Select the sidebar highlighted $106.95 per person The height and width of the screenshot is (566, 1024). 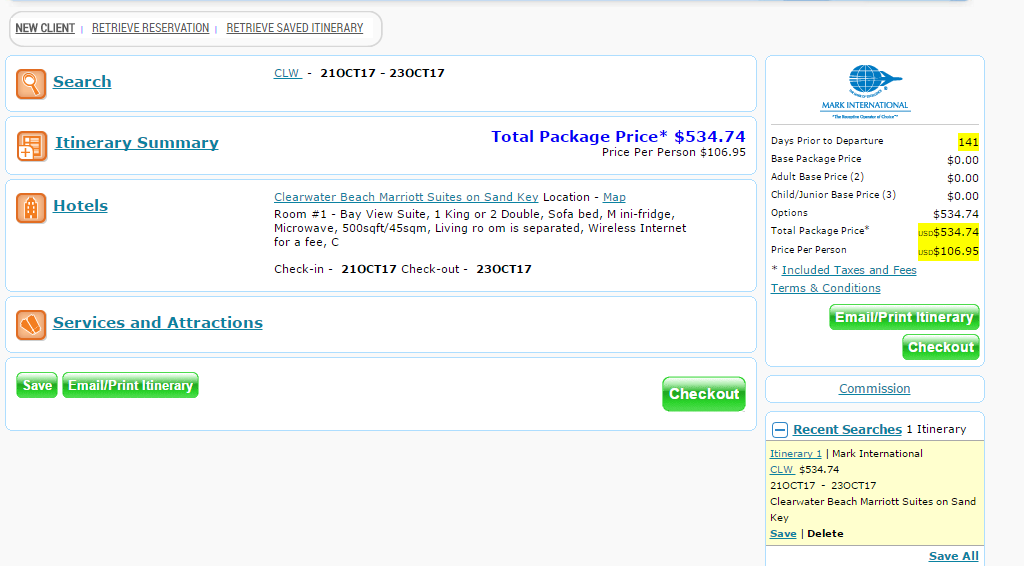click(x=948, y=251)
